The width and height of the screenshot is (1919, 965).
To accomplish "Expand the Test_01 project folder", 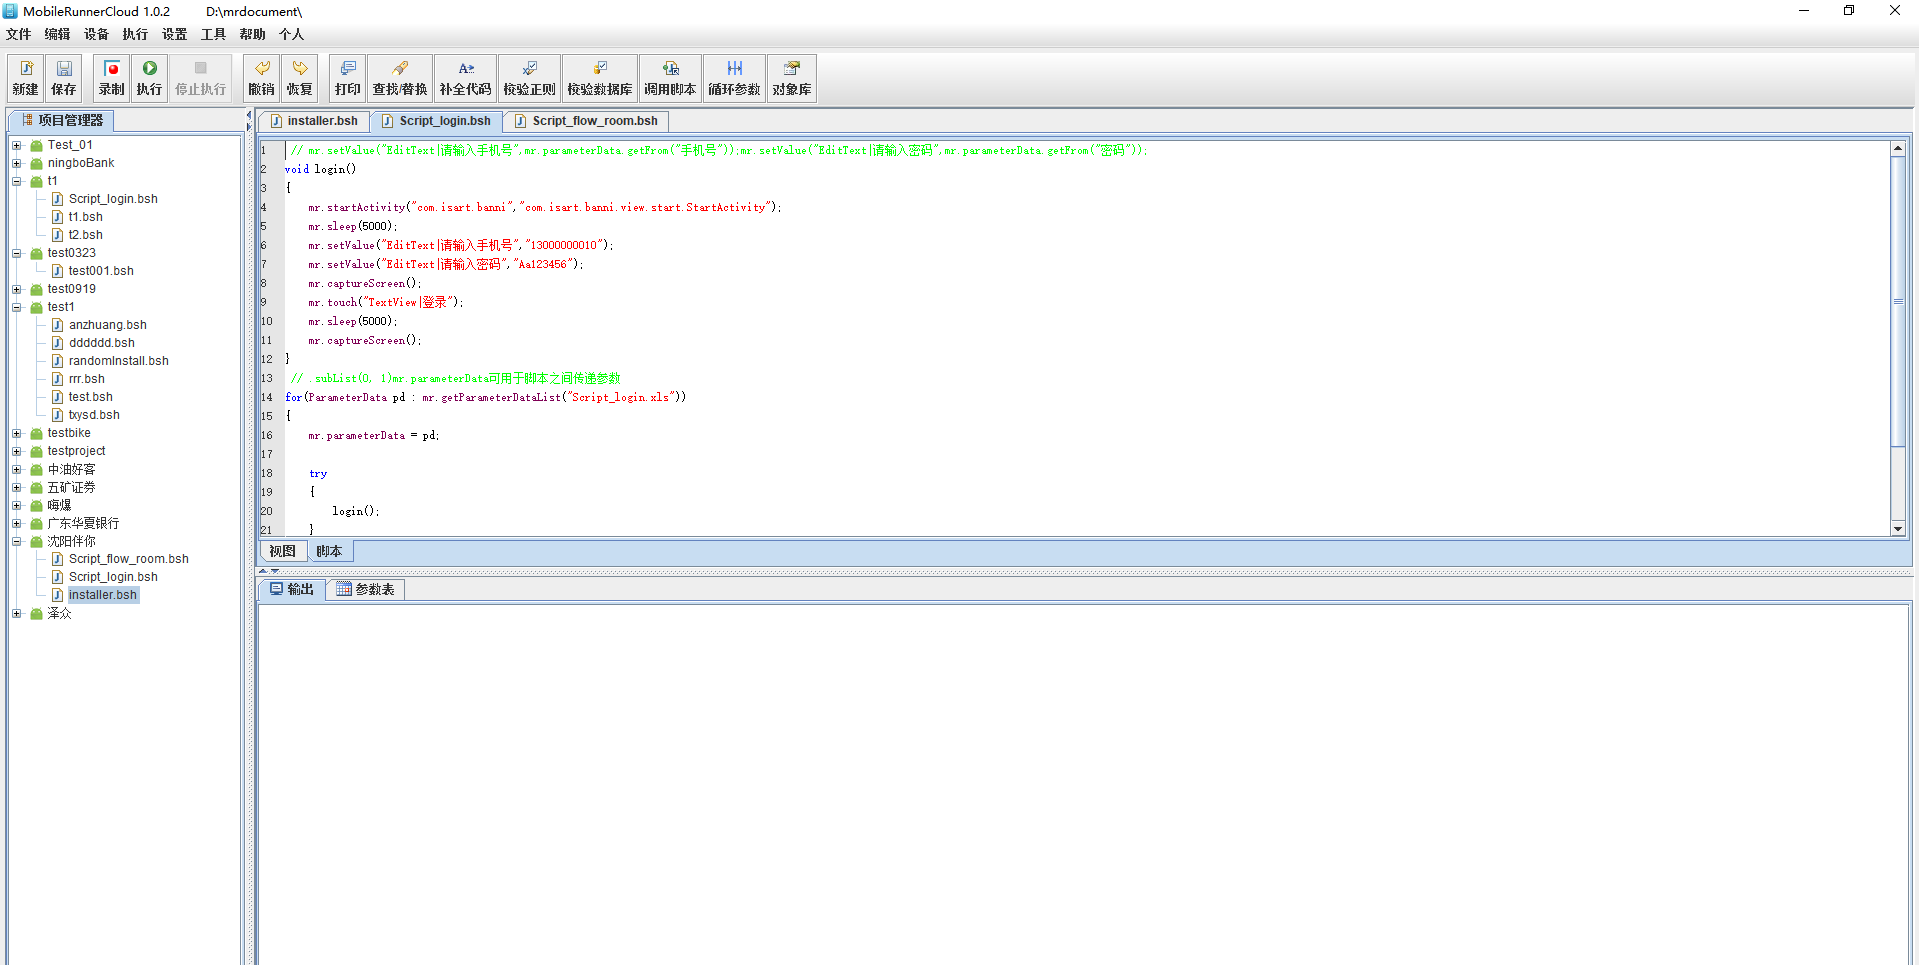I will point(17,145).
